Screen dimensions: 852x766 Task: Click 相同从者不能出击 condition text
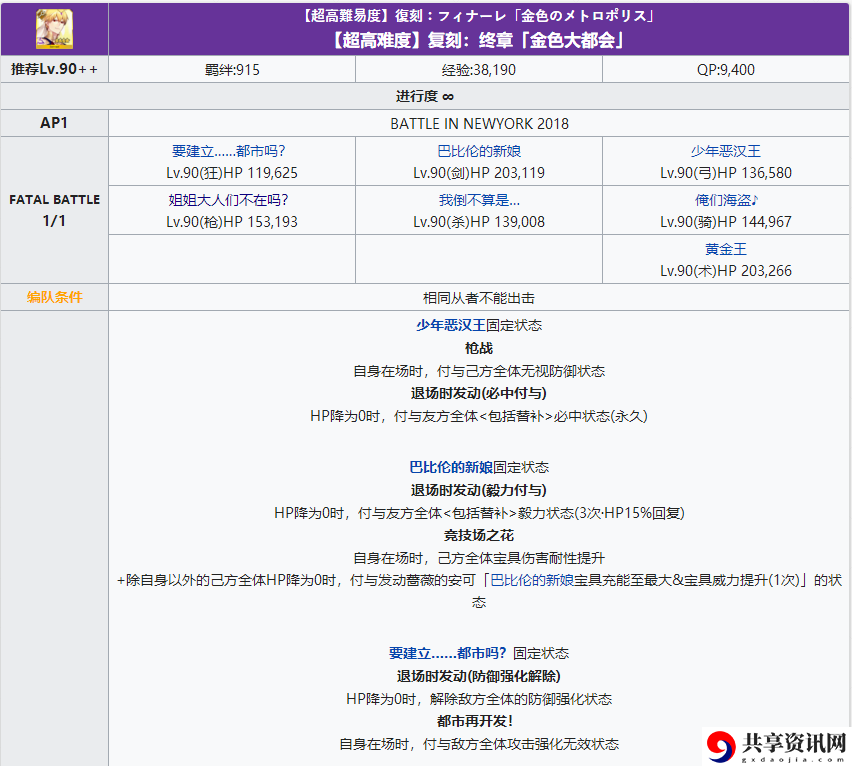[x=479, y=298]
